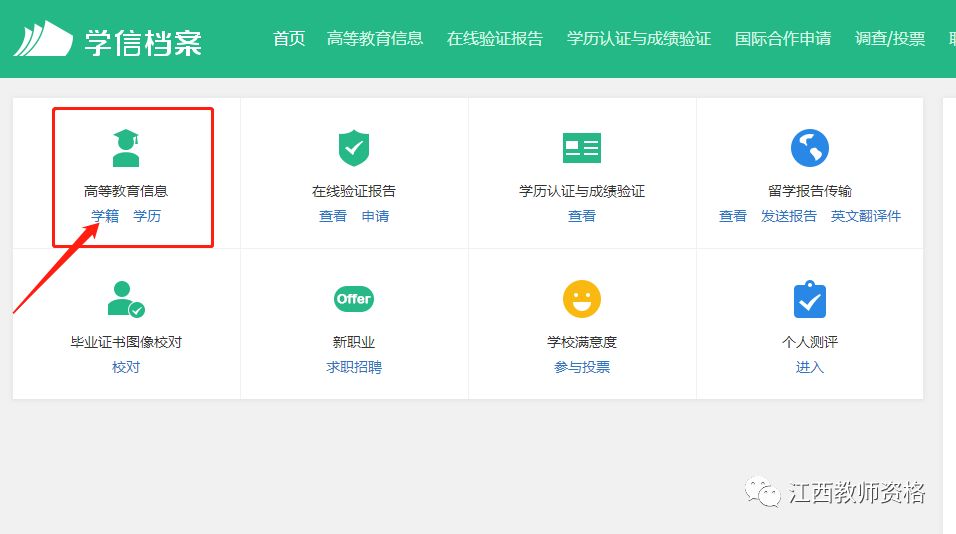This screenshot has width=956, height=534.
Task: Click the 发送报告 link
Action: pos(788,216)
